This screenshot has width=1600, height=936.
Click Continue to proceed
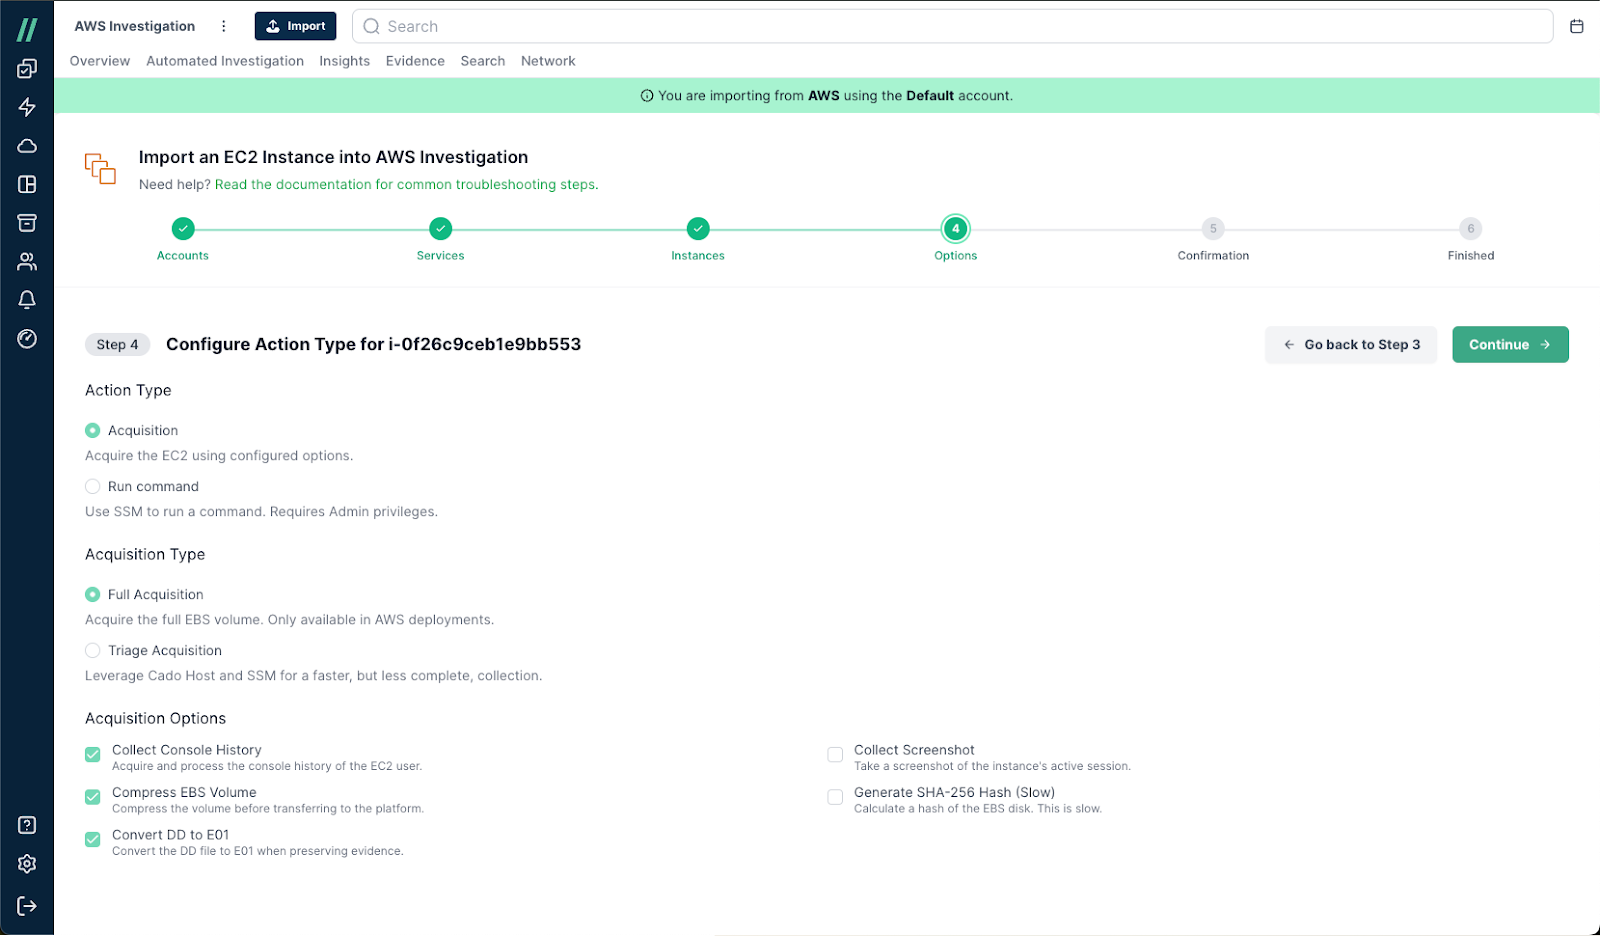(1510, 345)
